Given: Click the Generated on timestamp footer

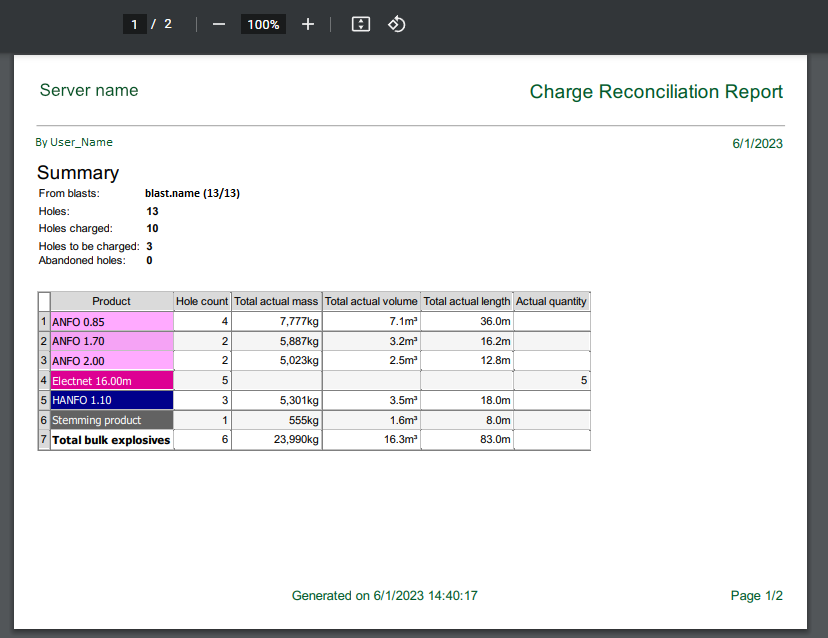Looking at the screenshot, I should (384, 596).
